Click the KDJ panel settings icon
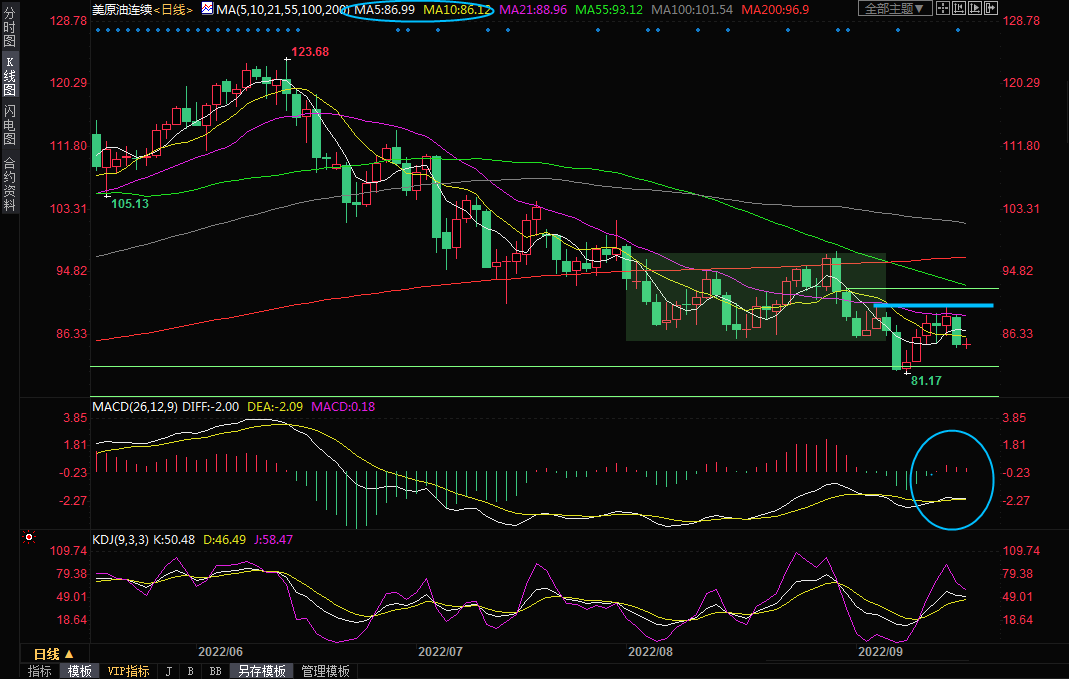The image size is (1069, 679). (27, 539)
